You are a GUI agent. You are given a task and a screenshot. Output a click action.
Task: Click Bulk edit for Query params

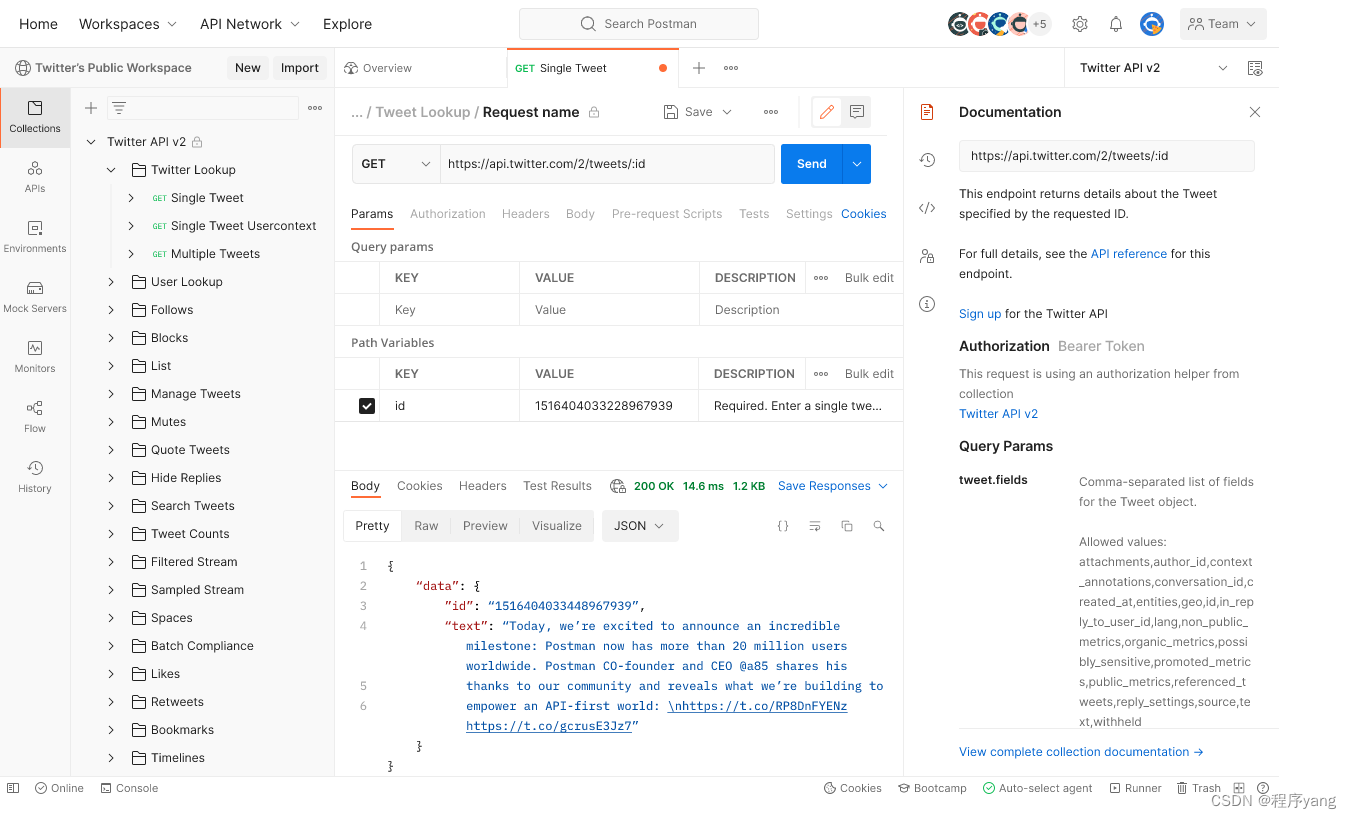869,278
